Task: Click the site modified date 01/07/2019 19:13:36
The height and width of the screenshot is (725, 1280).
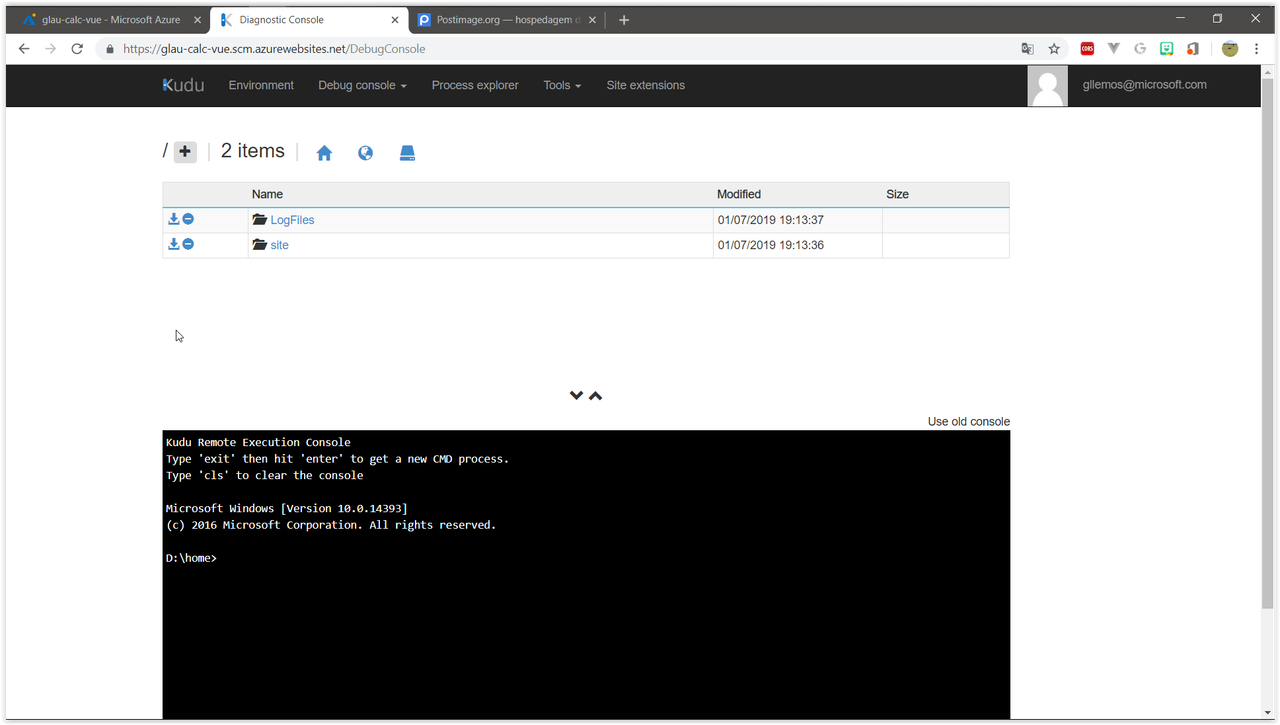Action: click(x=770, y=245)
